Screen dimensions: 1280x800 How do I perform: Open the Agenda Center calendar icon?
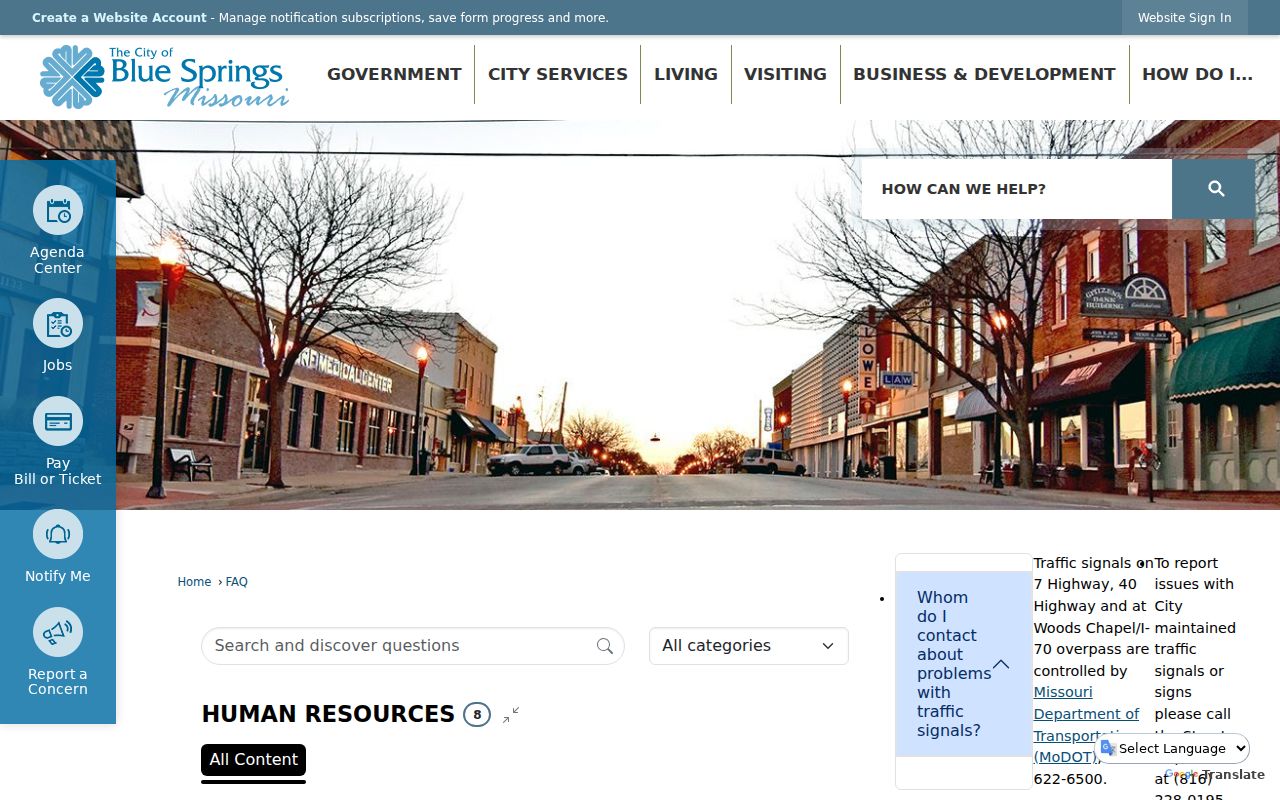point(58,211)
